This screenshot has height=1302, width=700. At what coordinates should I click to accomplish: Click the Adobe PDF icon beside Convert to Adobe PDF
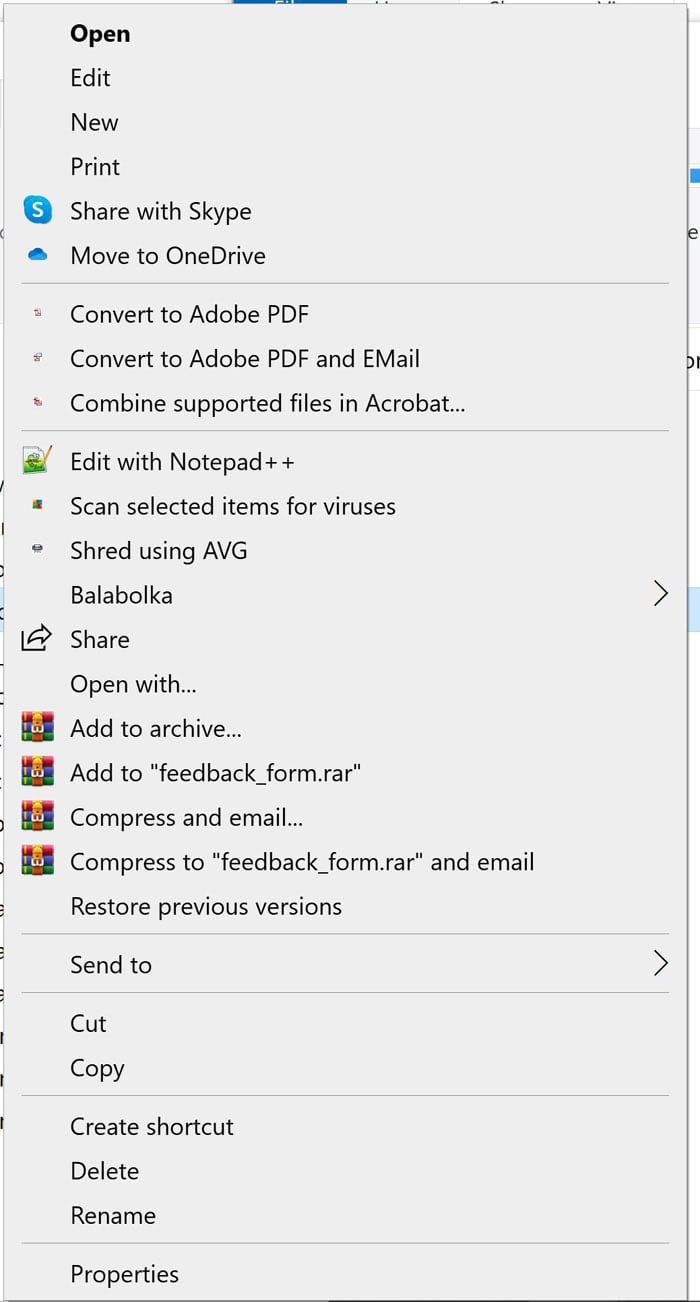(x=38, y=314)
